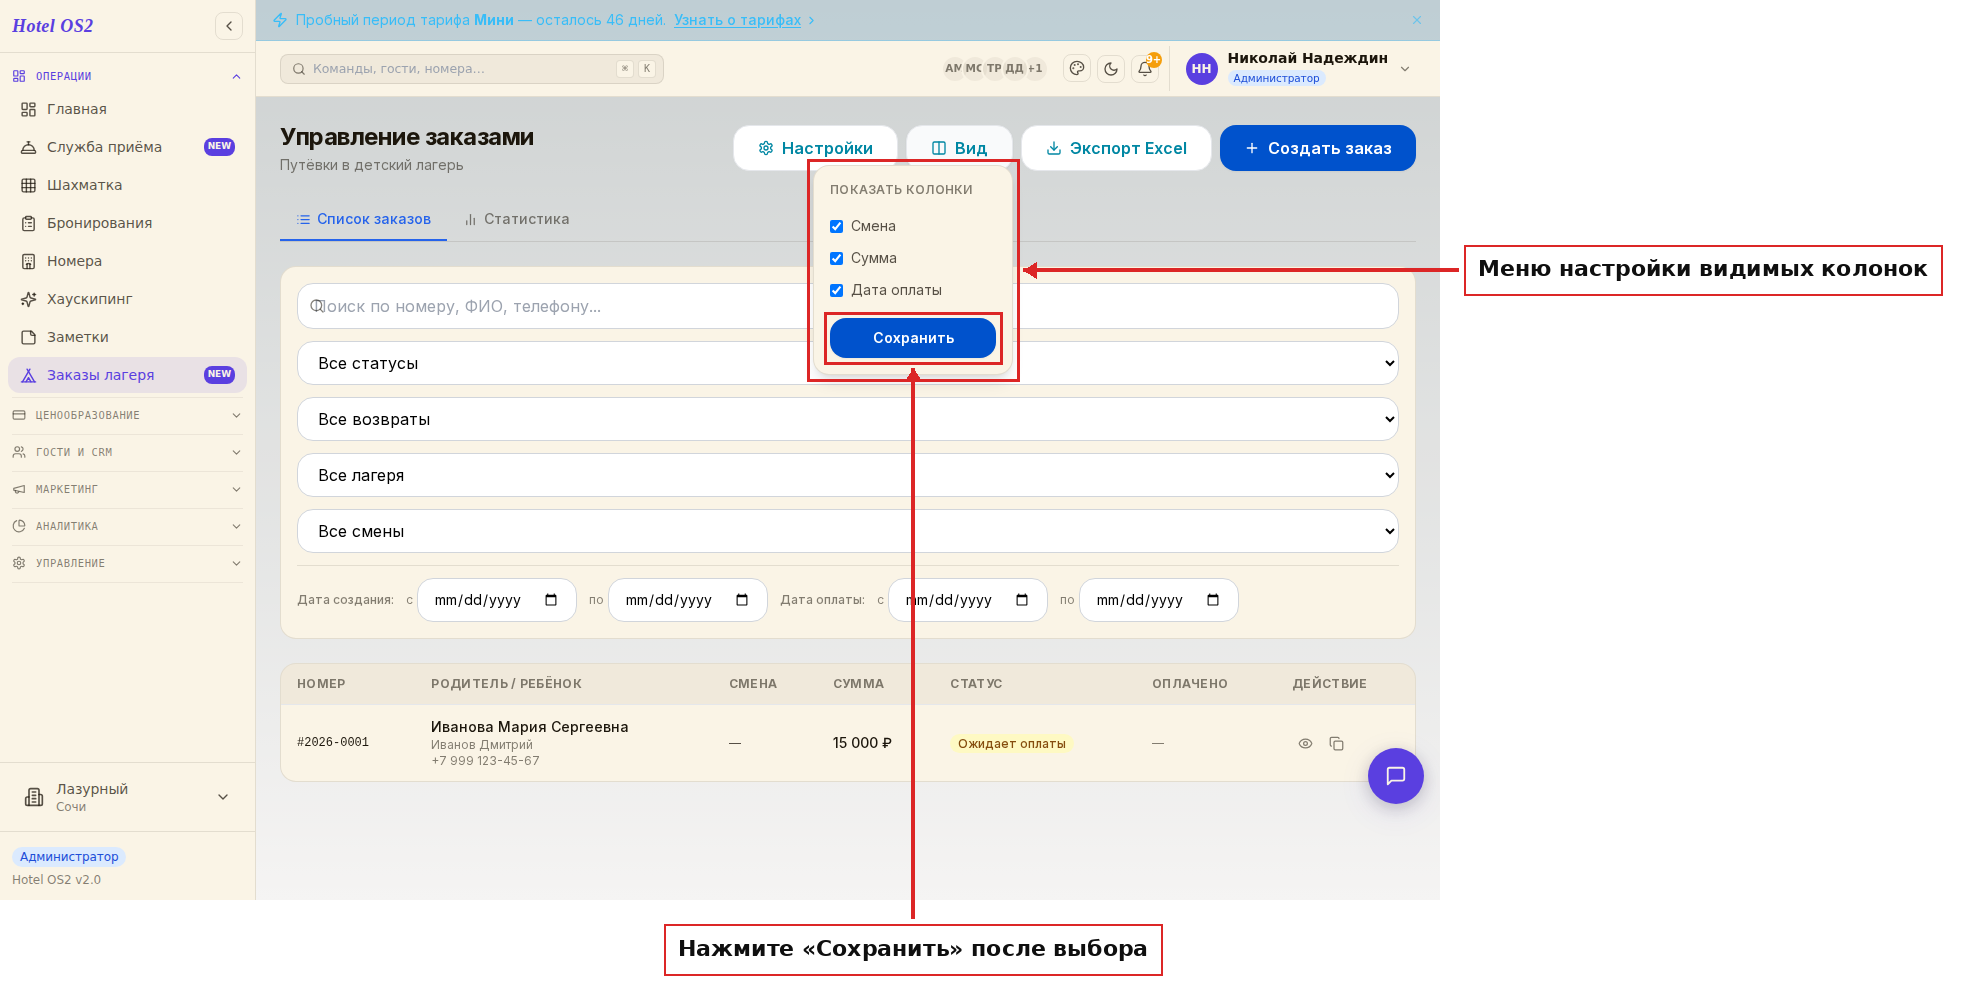Click the Сумма column header
This screenshot has width=1966, height=999.
click(x=858, y=684)
